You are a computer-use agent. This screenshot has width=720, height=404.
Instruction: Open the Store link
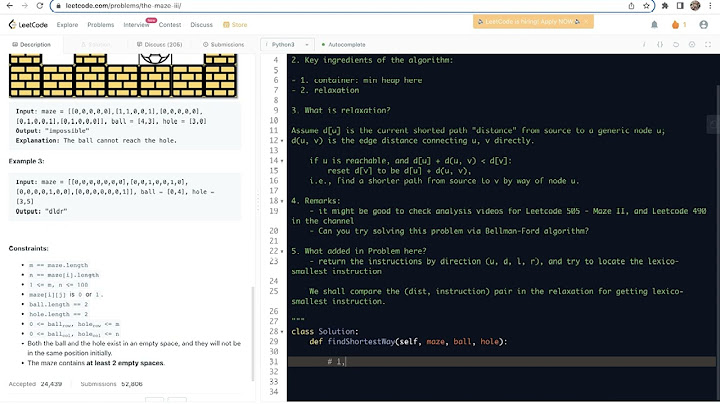click(235, 25)
